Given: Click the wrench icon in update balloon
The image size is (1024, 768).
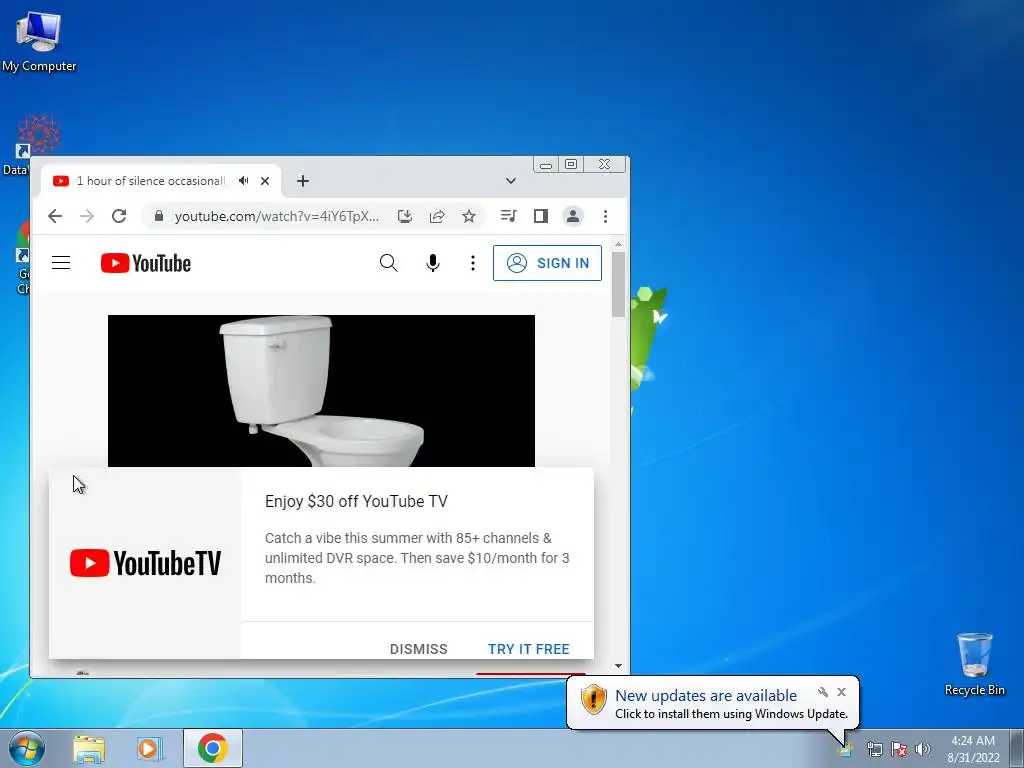Looking at the screenshot, I should click(823, 692).
